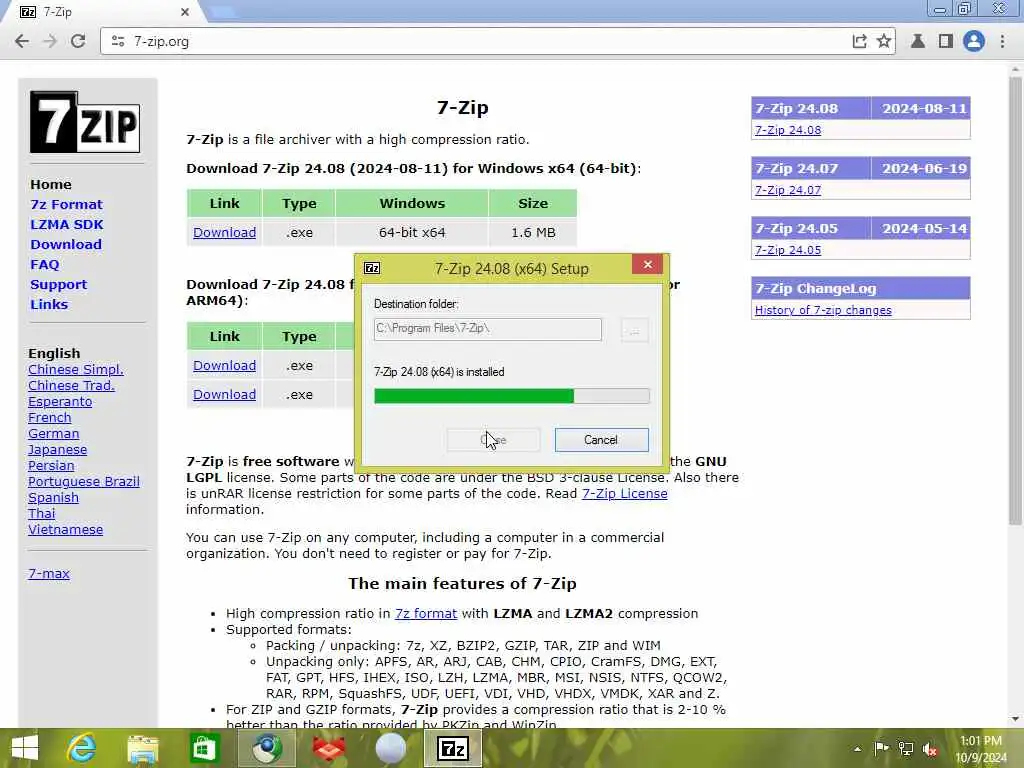
Task: Close the 7-Zip browser tab
Action: tap(185, 12)
